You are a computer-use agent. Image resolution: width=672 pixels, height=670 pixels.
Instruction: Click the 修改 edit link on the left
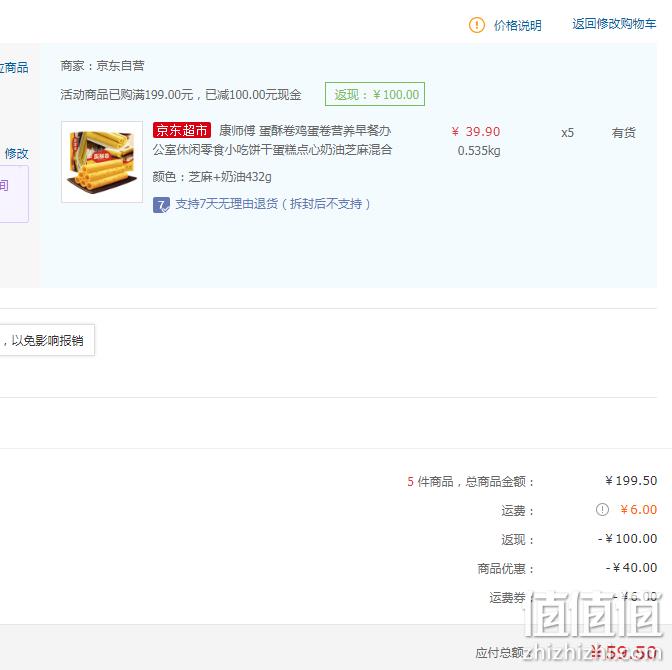click(x=16, y=153)
